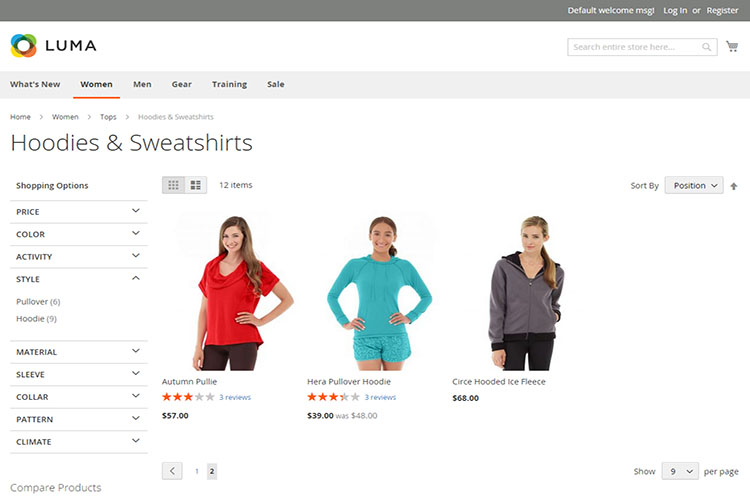
Task: Open the per page count dropdown
Action: (x=680, y=471)
